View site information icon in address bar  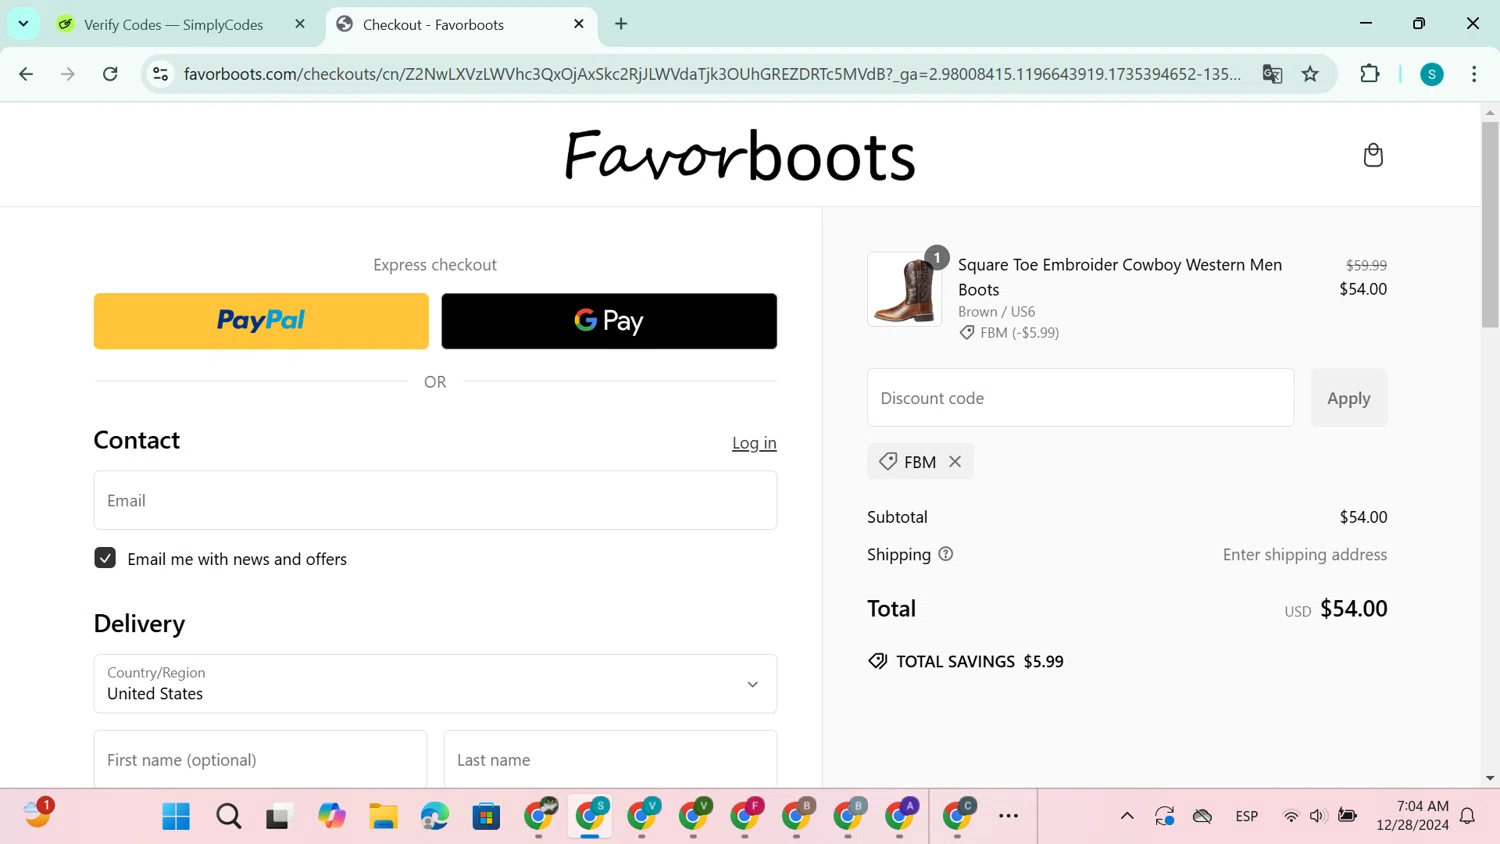(161, 74)
